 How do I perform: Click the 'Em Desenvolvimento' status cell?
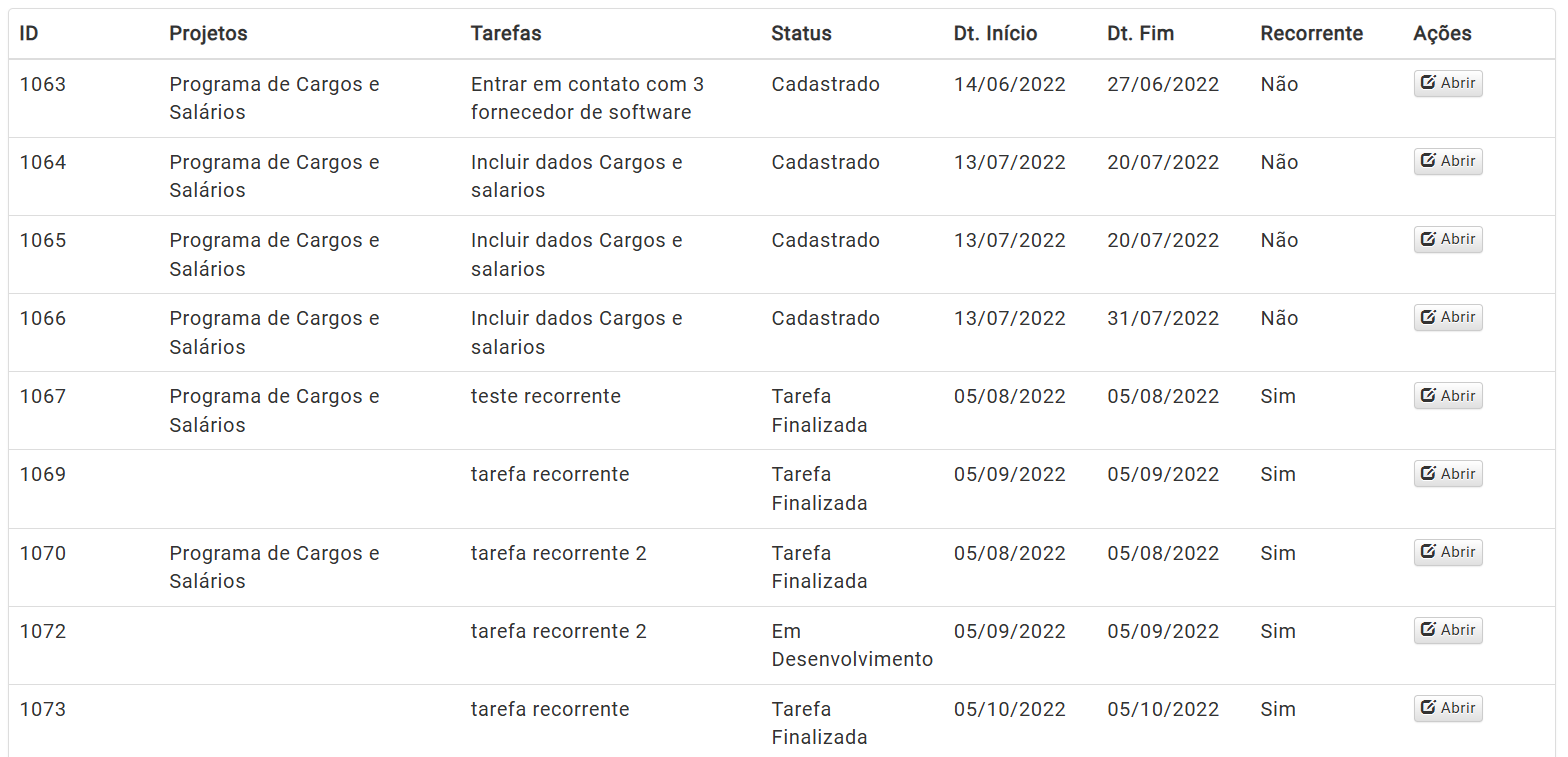(x=852, y=645)
